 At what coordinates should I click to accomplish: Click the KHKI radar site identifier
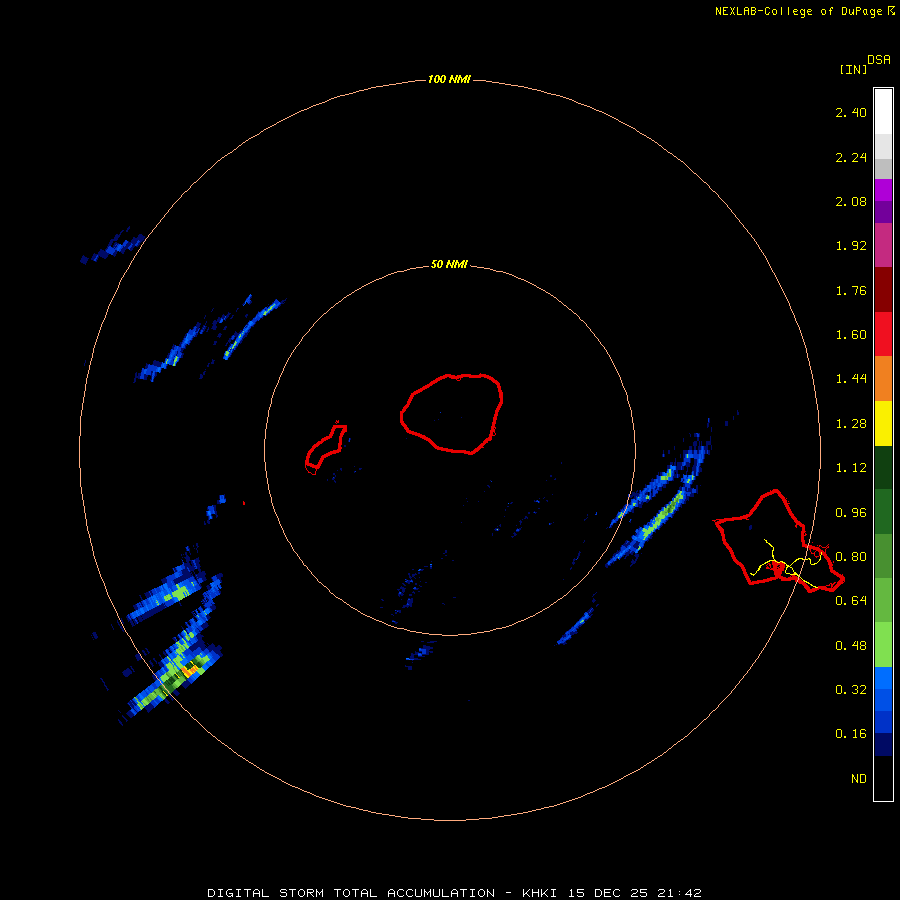(541, 893)
